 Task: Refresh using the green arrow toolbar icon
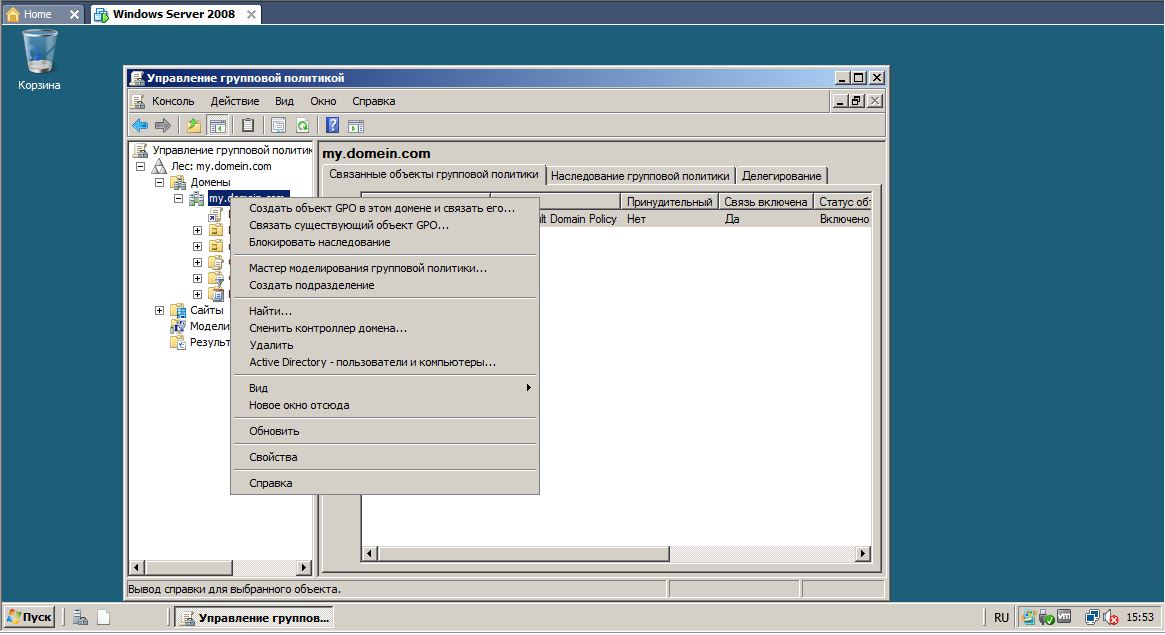pyautogui.click(x=302, y=126)
